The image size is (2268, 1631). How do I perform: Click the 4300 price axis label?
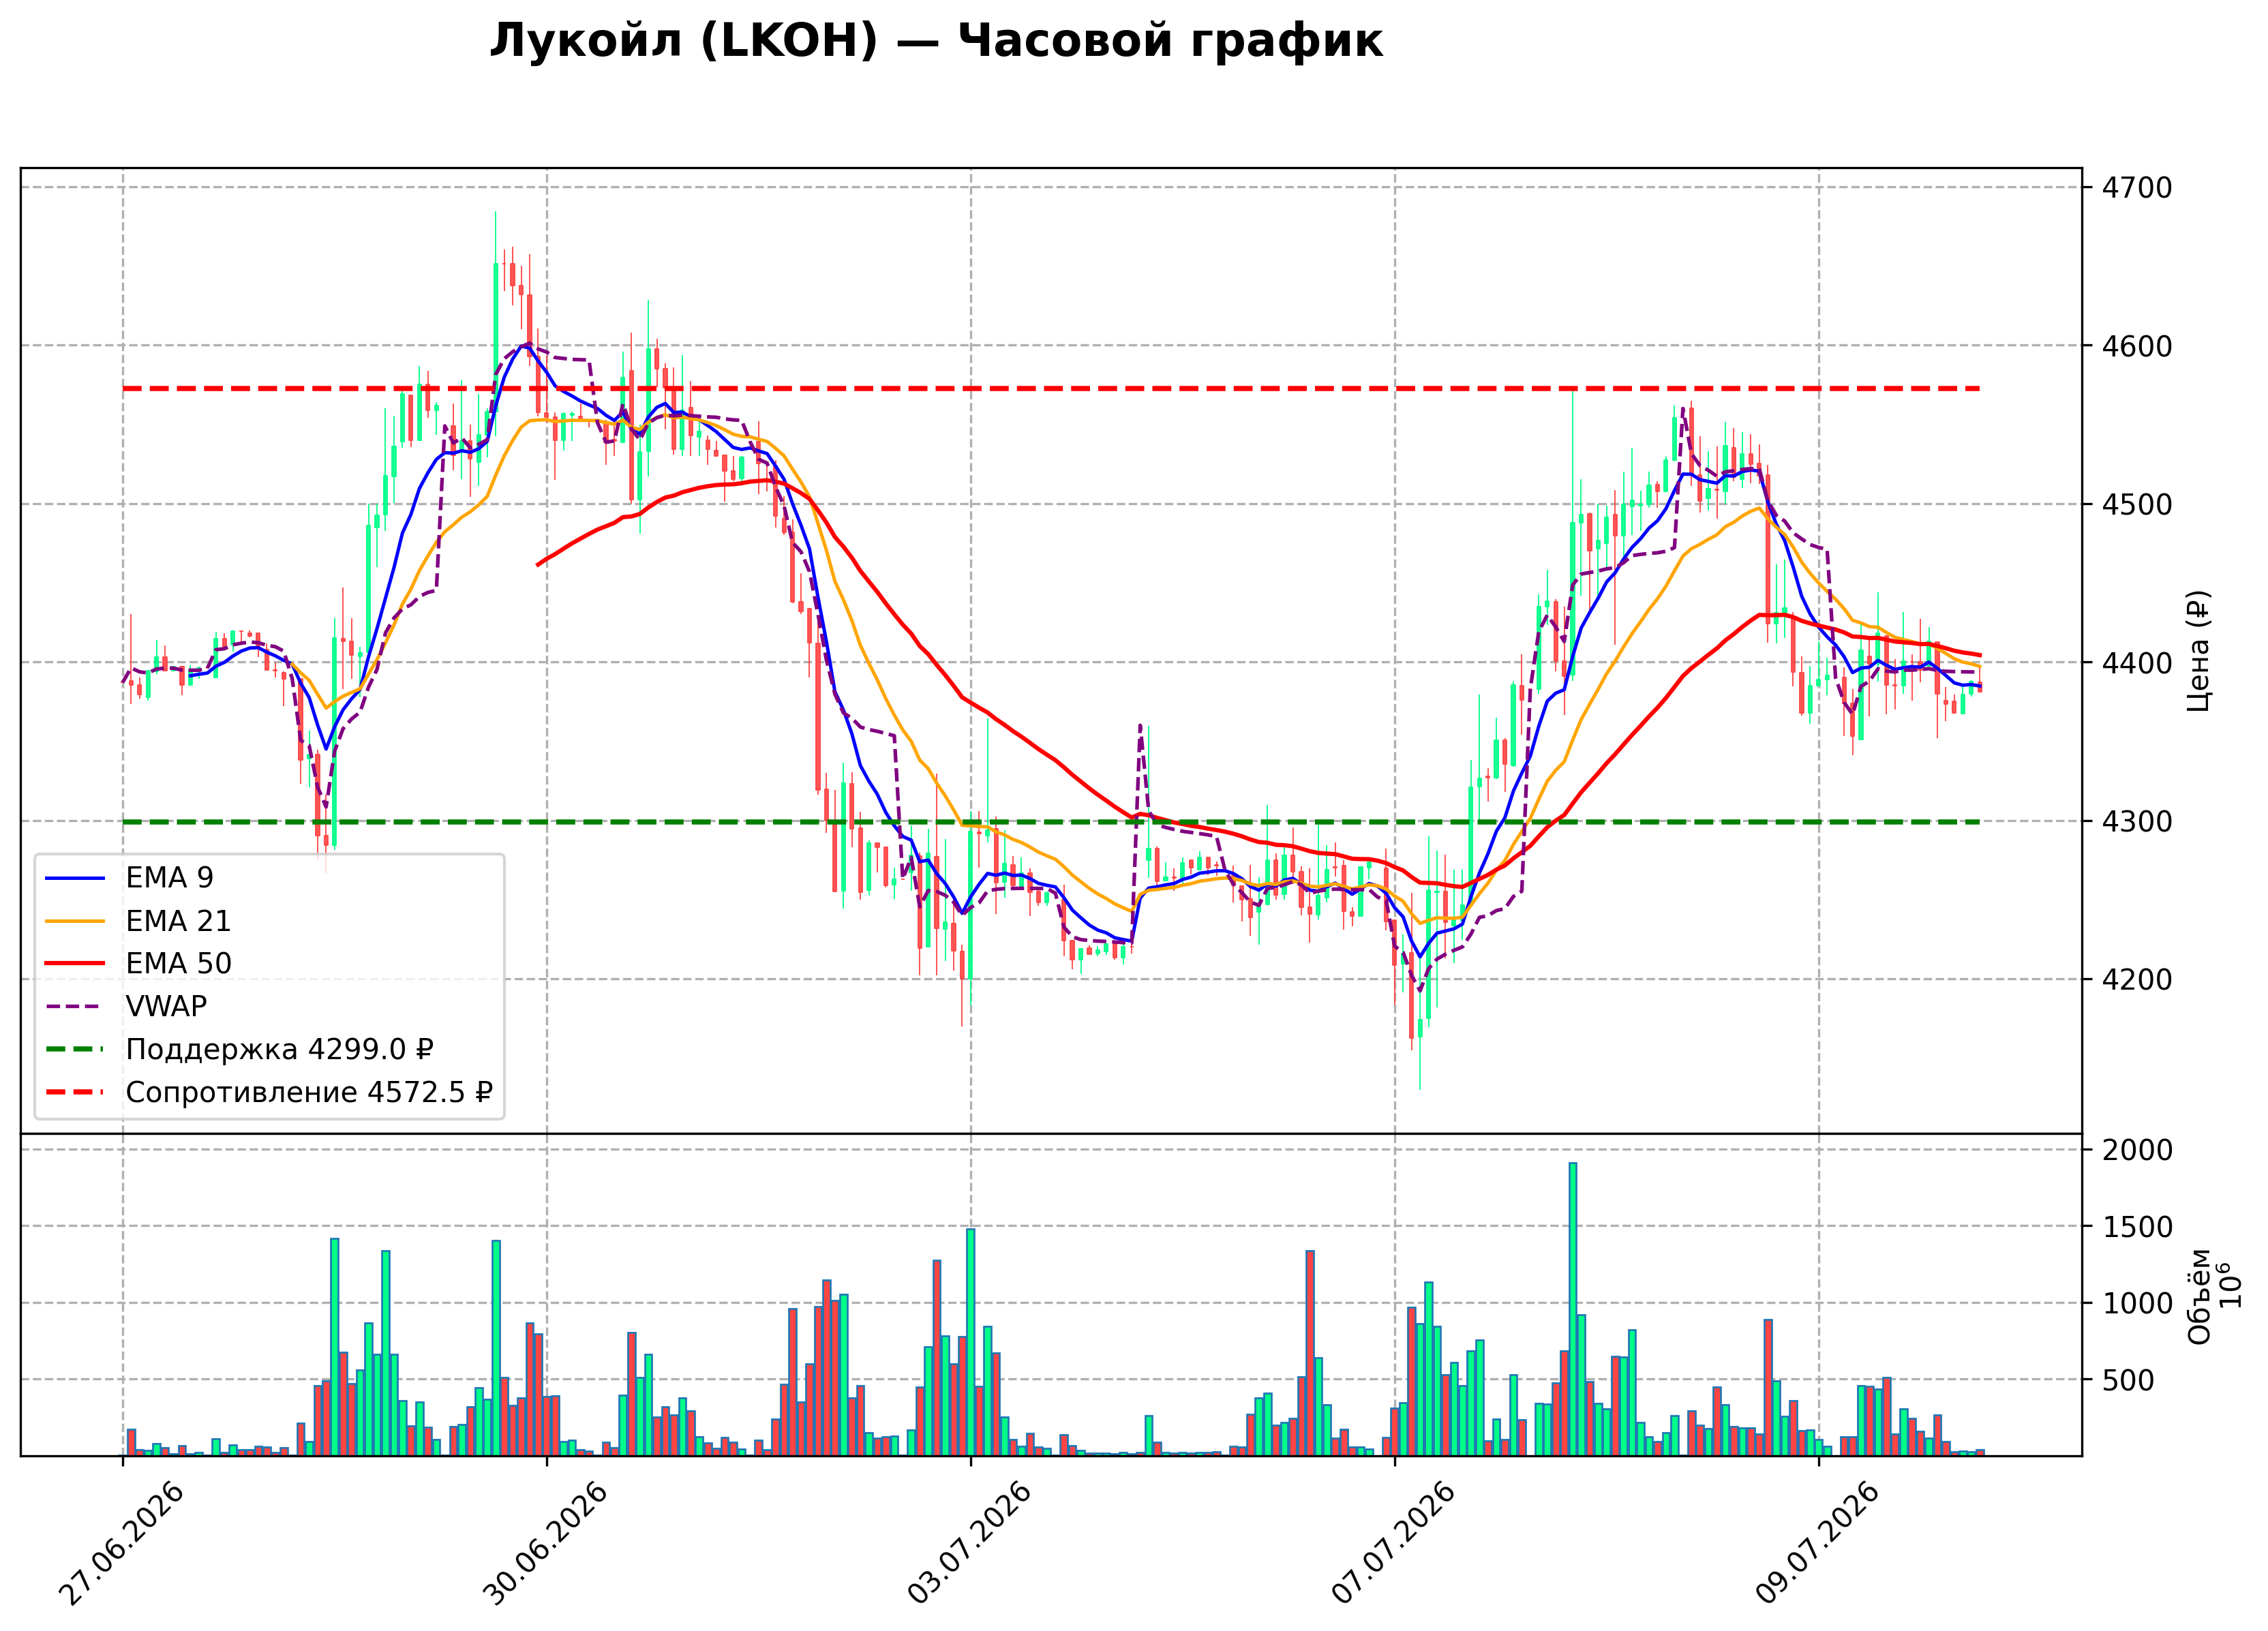tap(2137, 822)
